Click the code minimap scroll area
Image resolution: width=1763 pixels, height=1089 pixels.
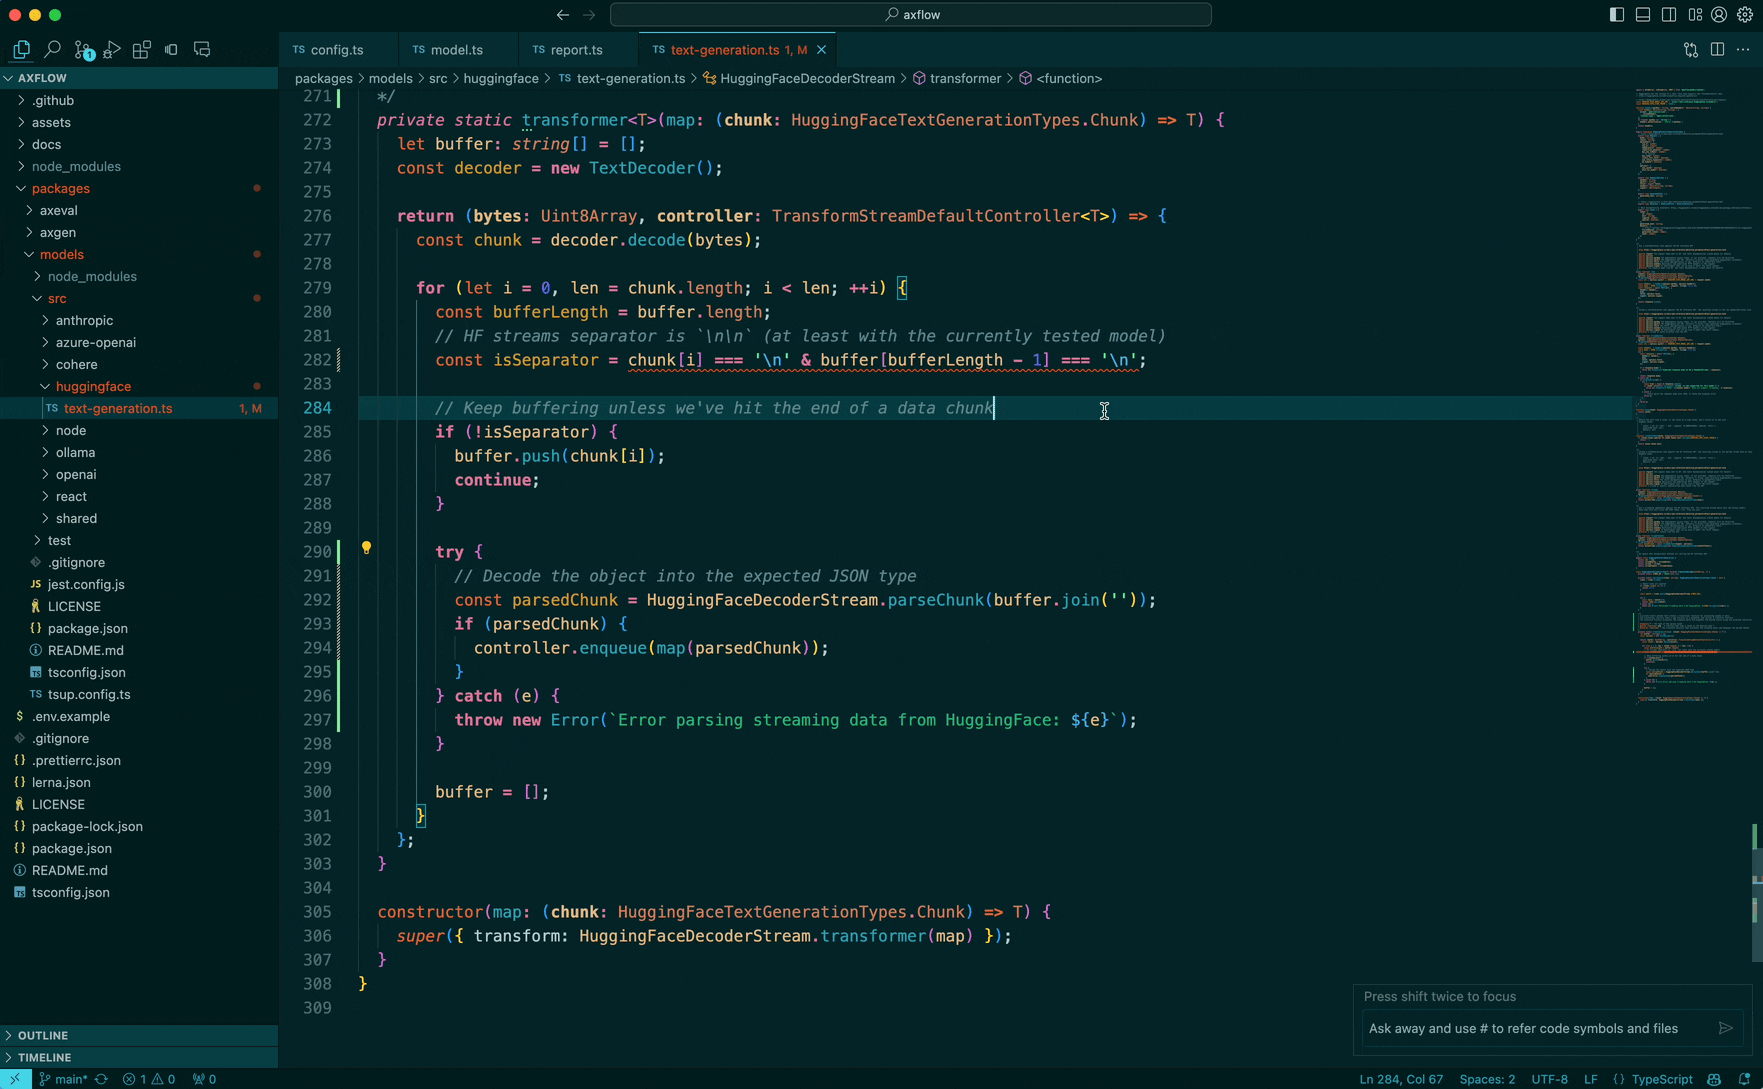(x=1690, y=400)
